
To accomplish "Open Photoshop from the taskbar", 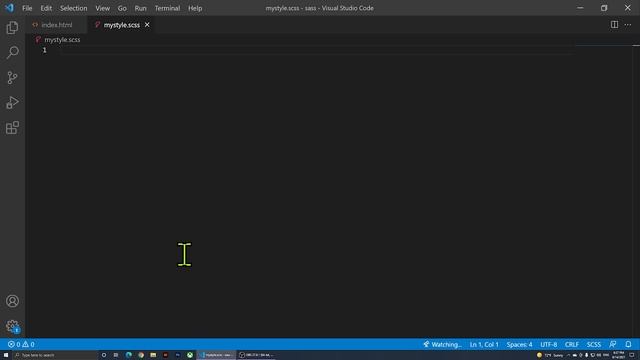I will pyautogui.click(x=178, y=355).
